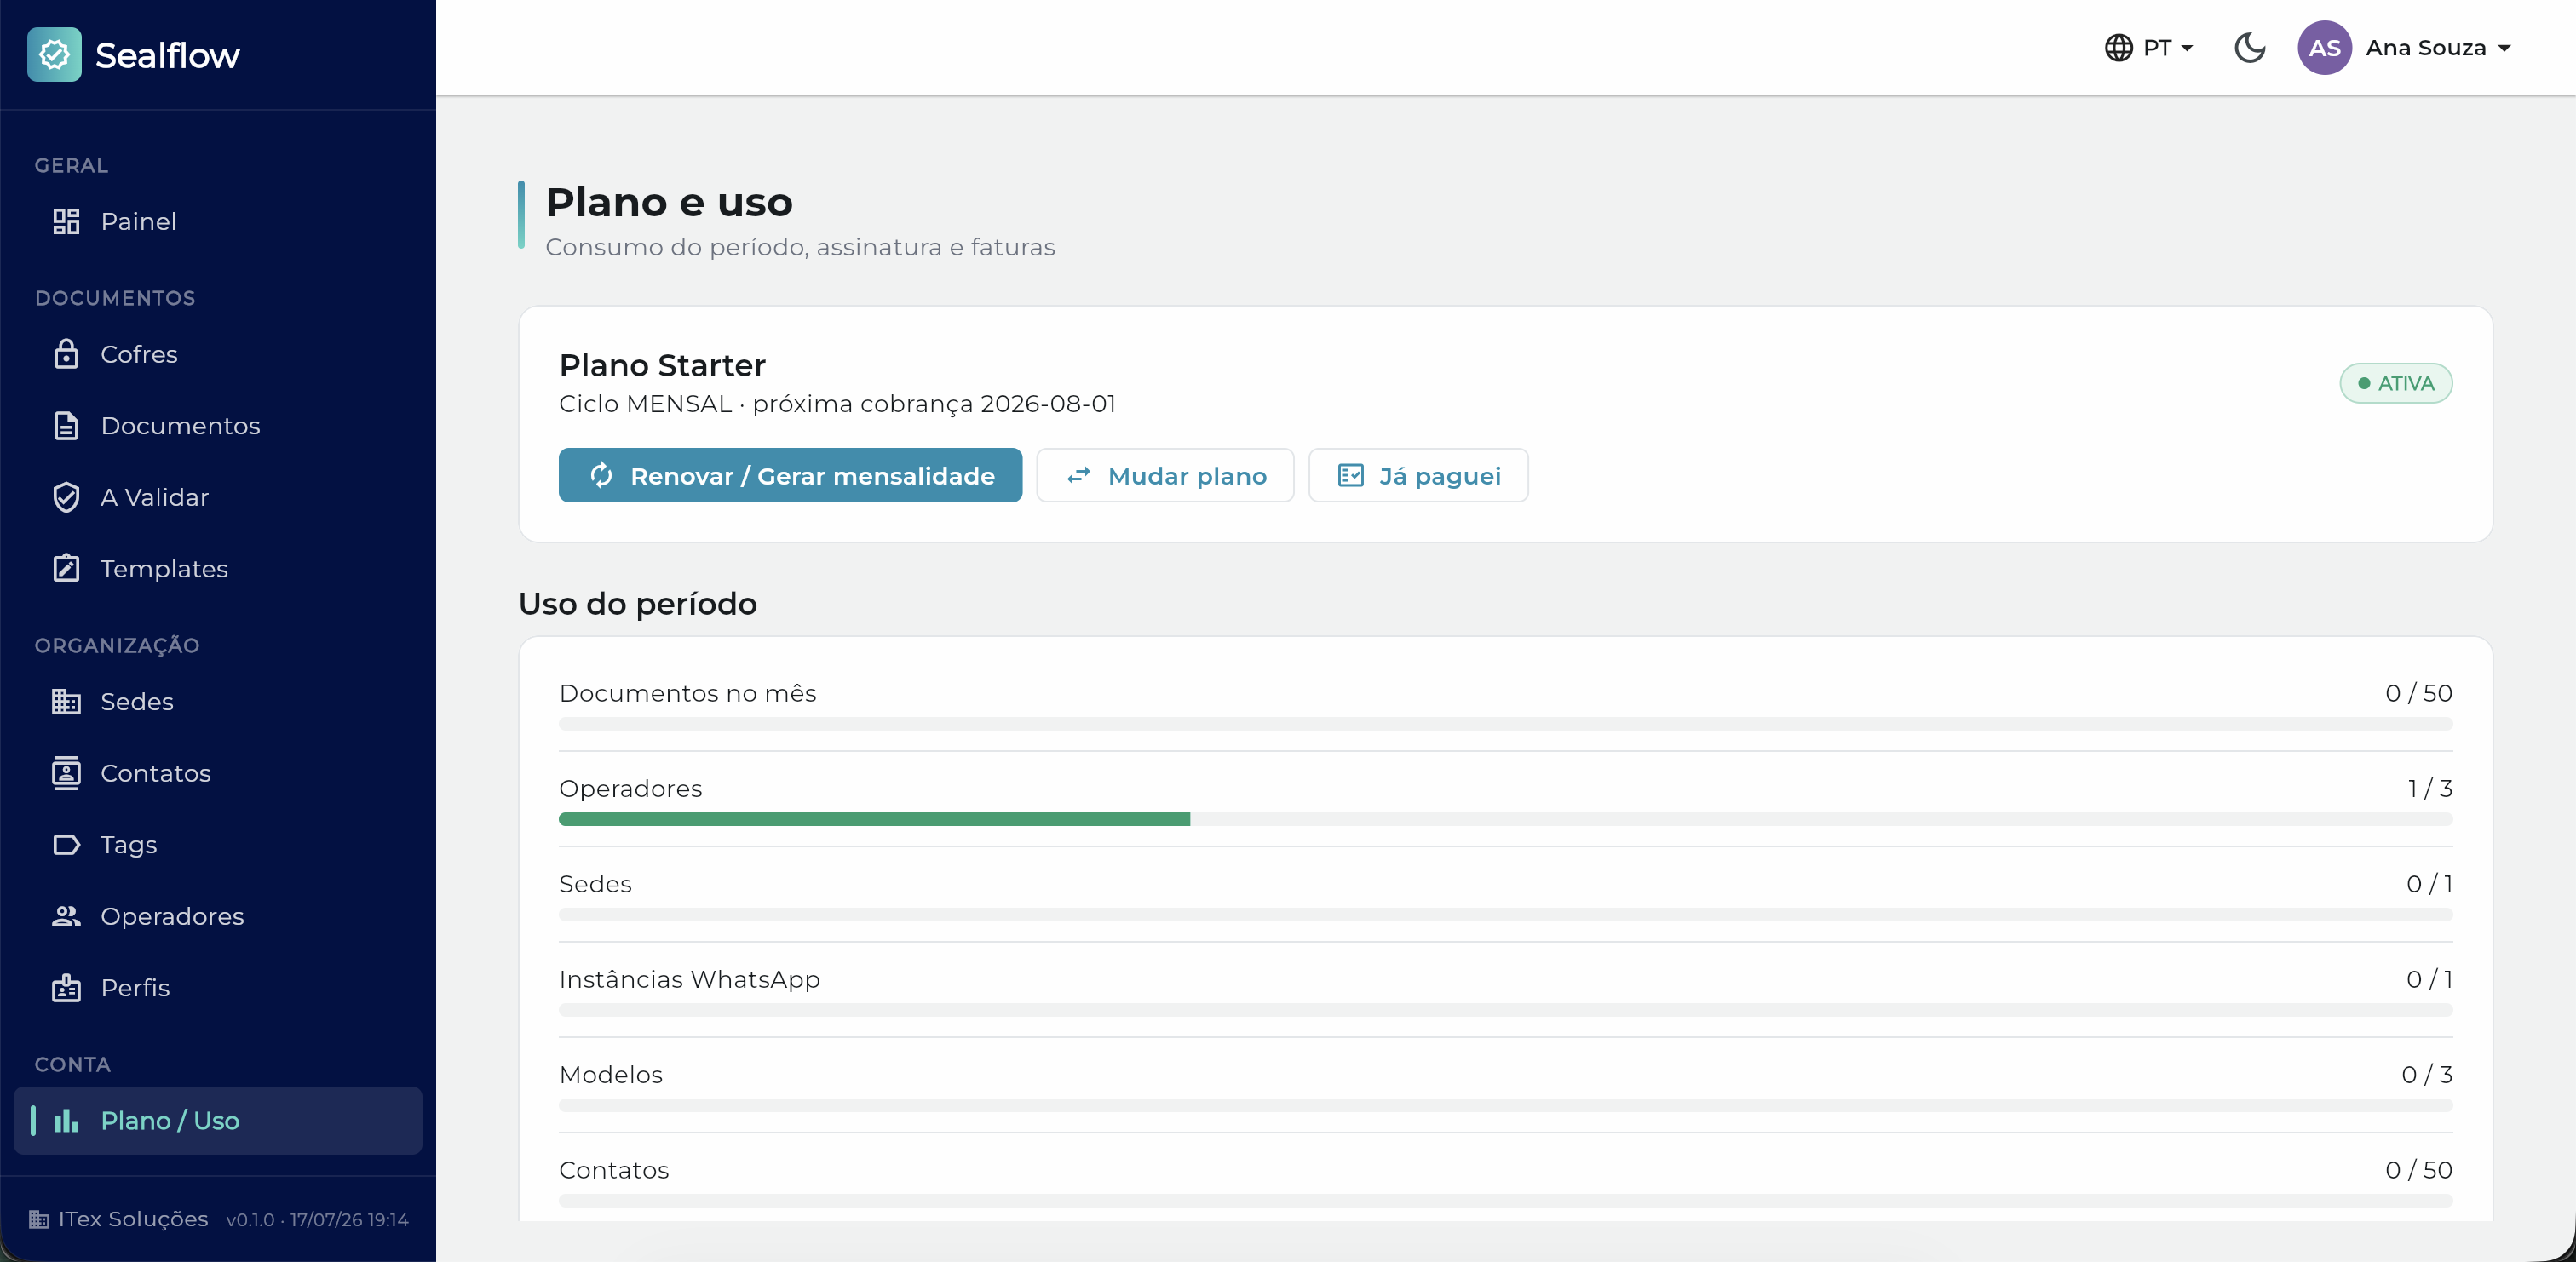Click the 'Sedes' usage row label

[x=595, y=884]
